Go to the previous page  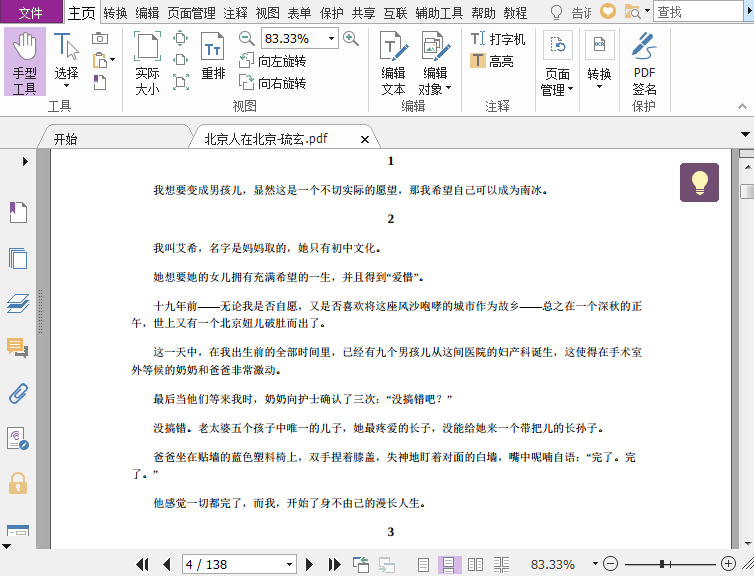click(167, 564)
